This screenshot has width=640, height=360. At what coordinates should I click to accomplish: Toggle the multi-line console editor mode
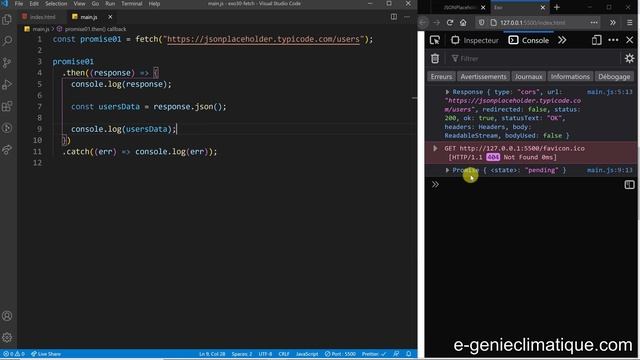[629, 184]
